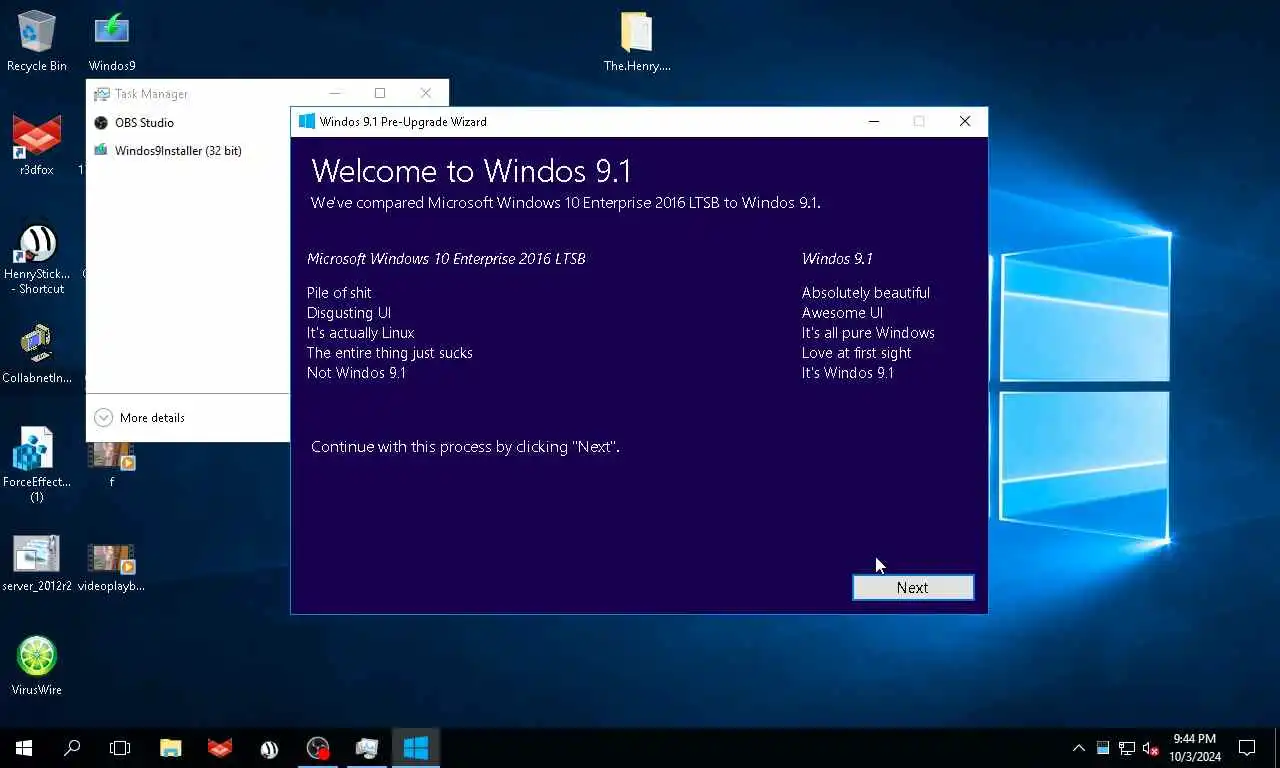Viewport: 1280px width, 768px height.
Task: Minimize the Windos 9.1 Pre-Upgrade Wizard
Action: pyautogui.click(x=874, y=122)
